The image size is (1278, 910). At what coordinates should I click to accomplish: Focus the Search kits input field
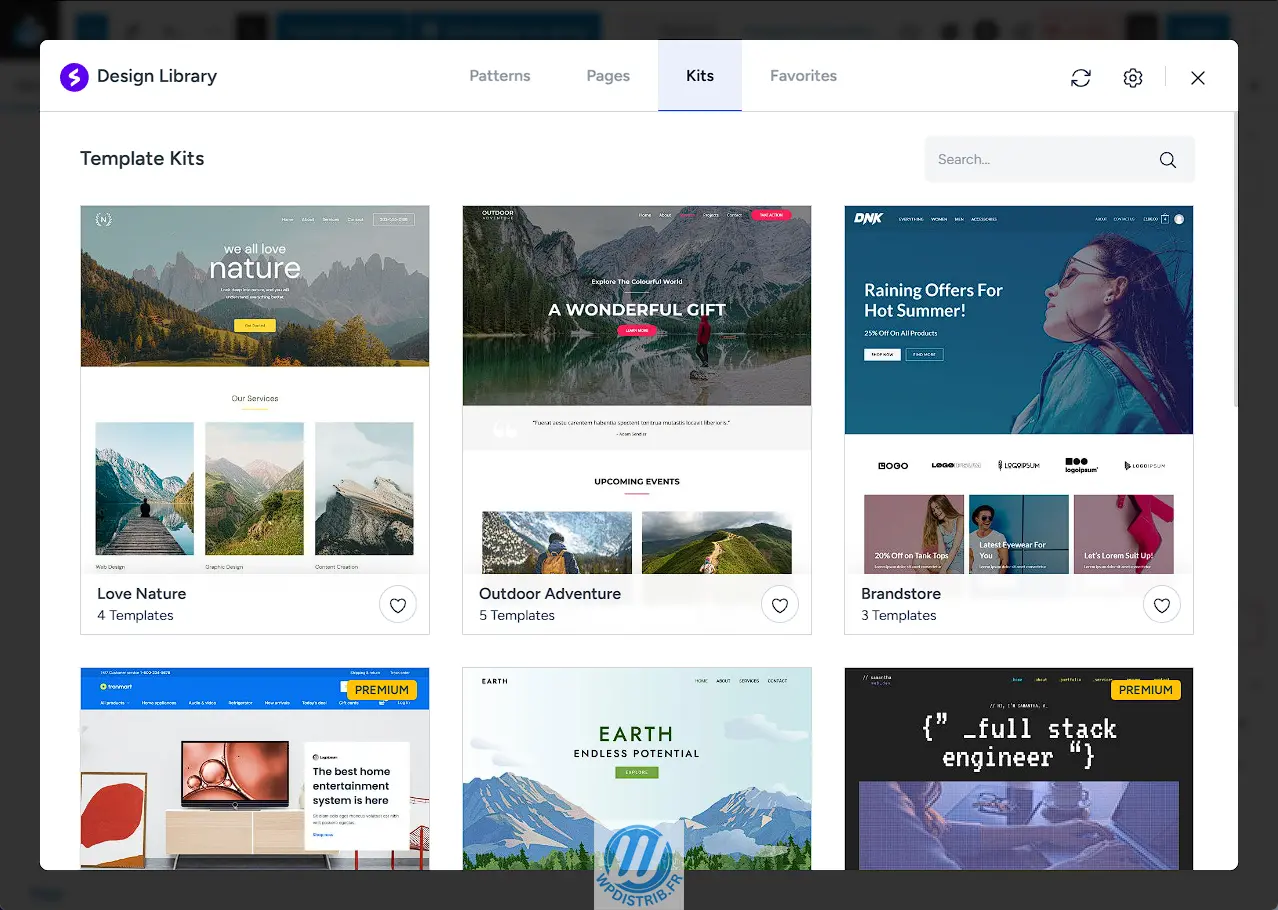coord(1060,159)
